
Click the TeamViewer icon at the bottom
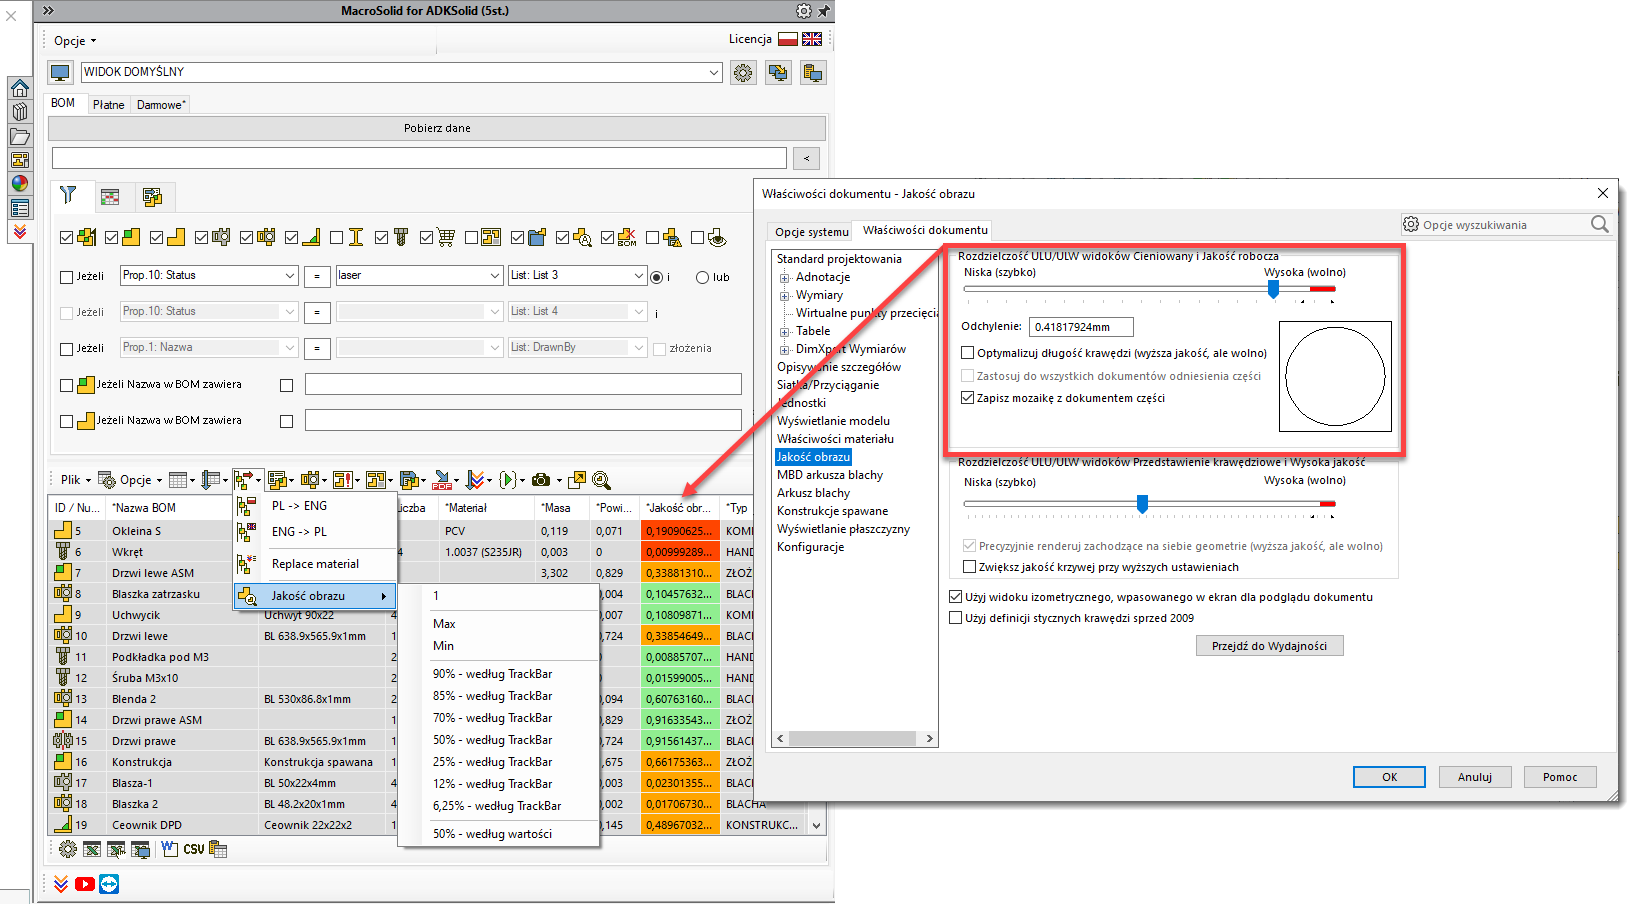click(109, 884)
